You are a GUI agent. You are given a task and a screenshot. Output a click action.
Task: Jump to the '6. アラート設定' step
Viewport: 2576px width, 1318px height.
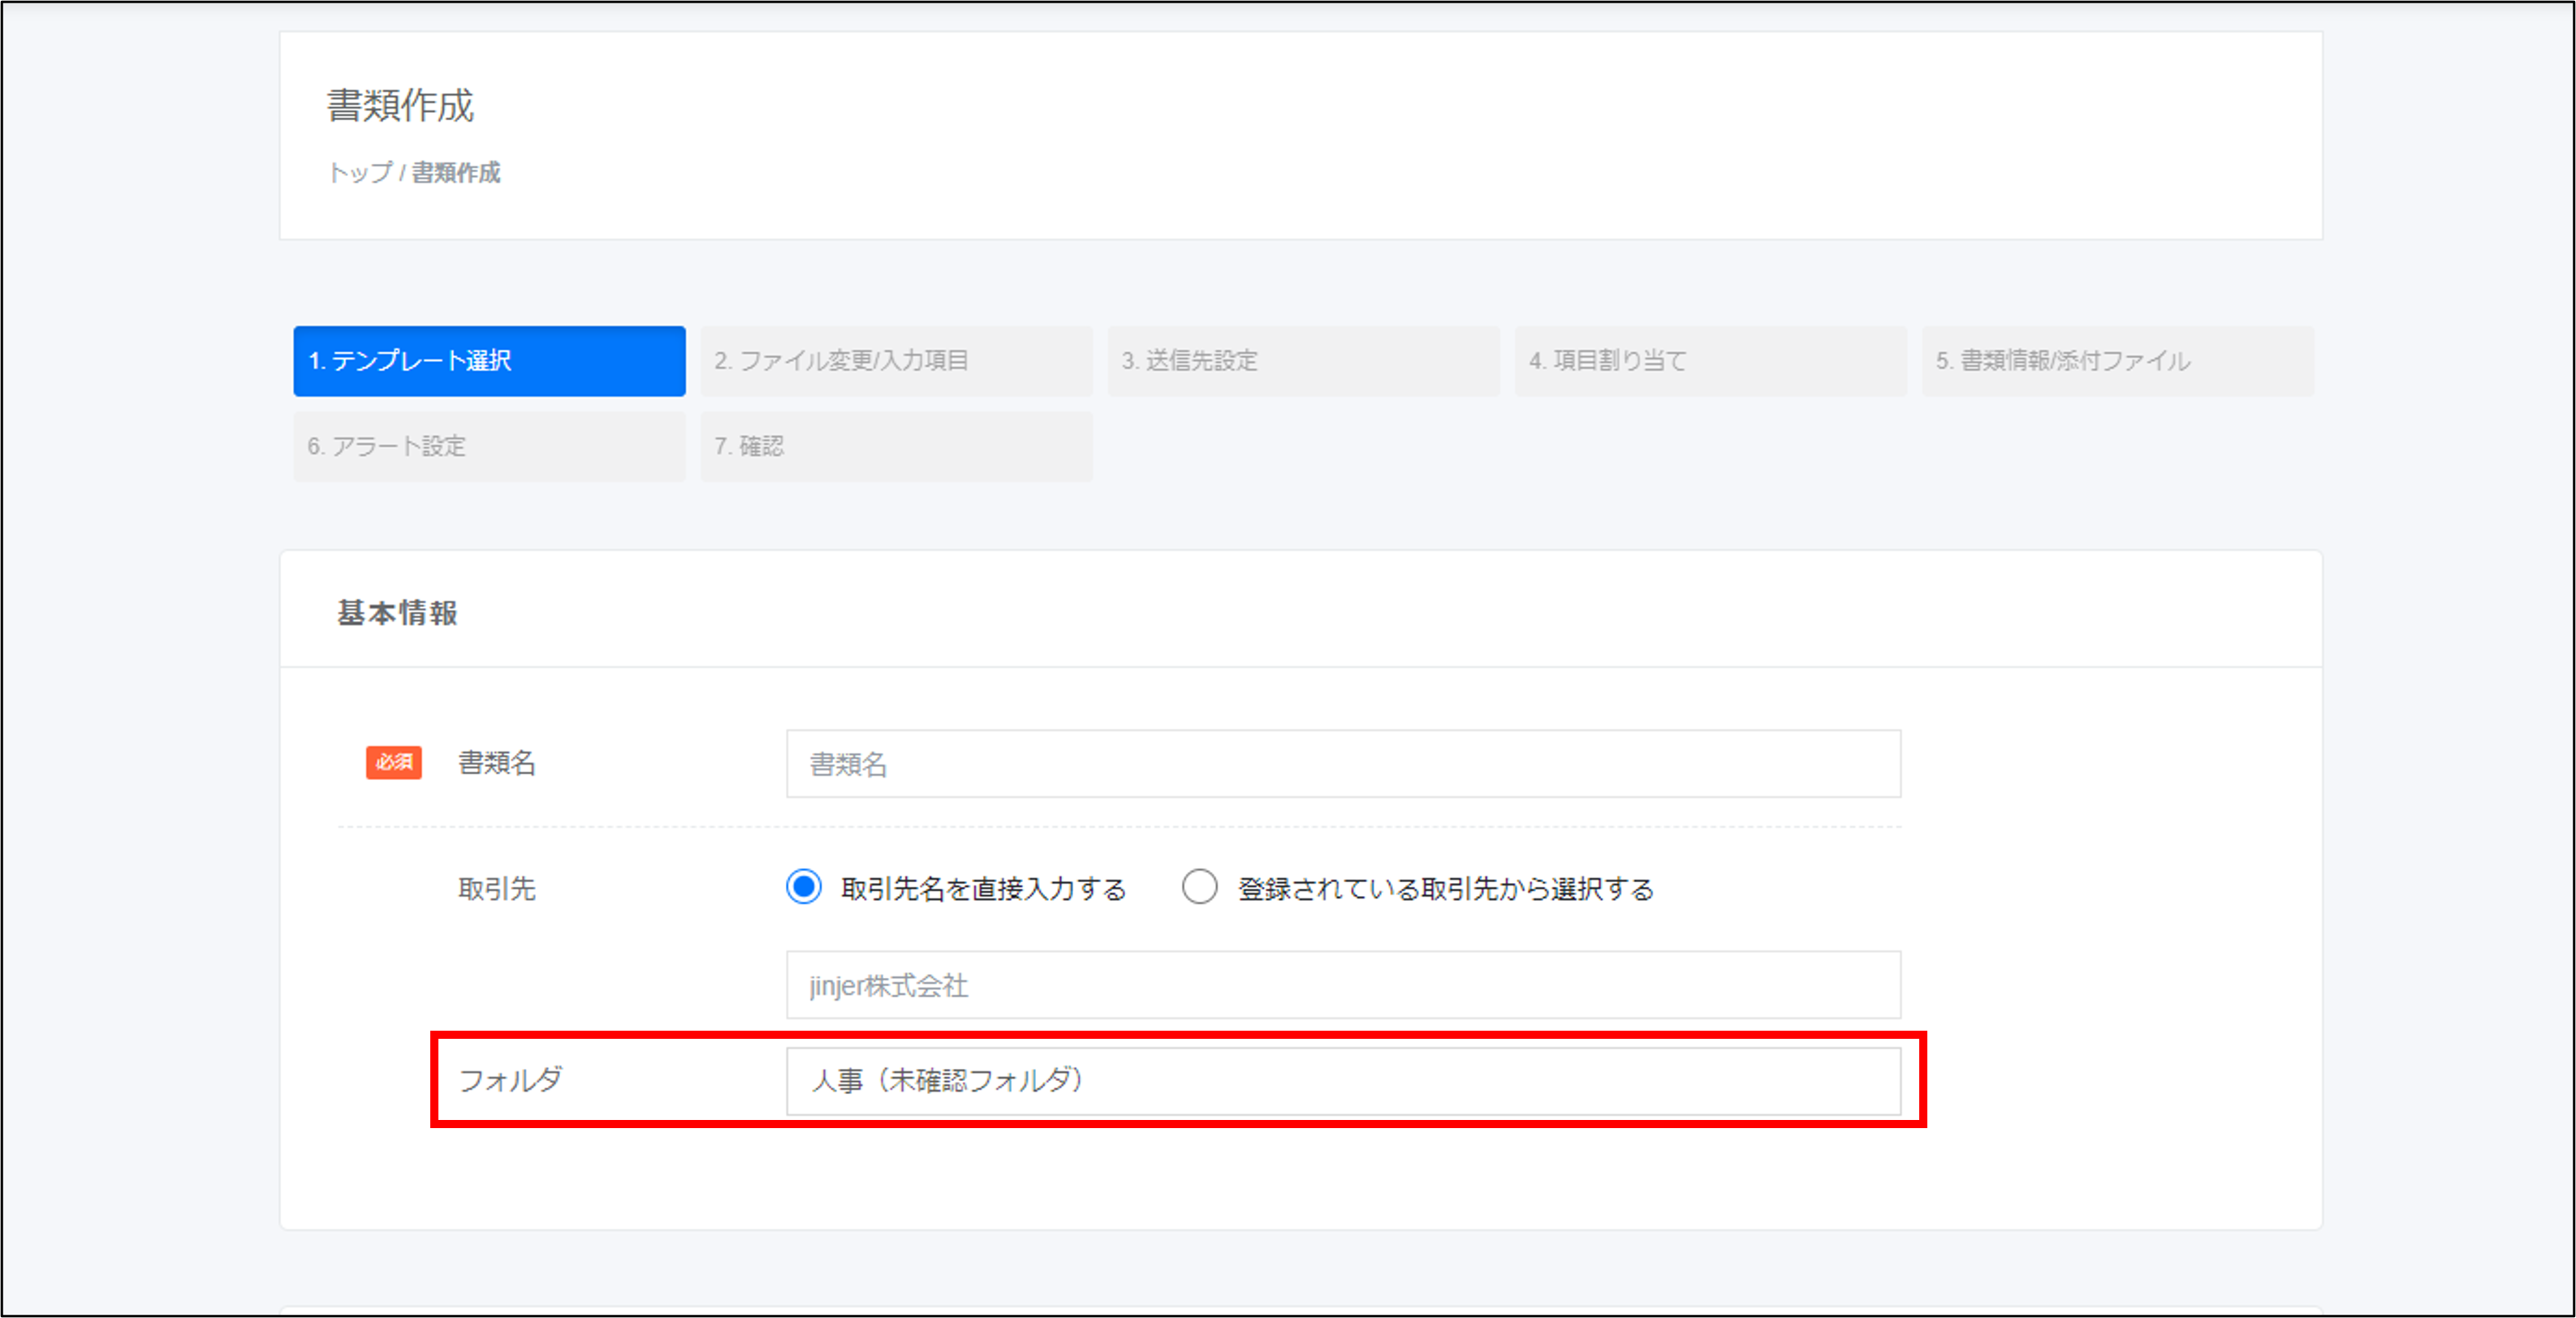tap(489, 446)
